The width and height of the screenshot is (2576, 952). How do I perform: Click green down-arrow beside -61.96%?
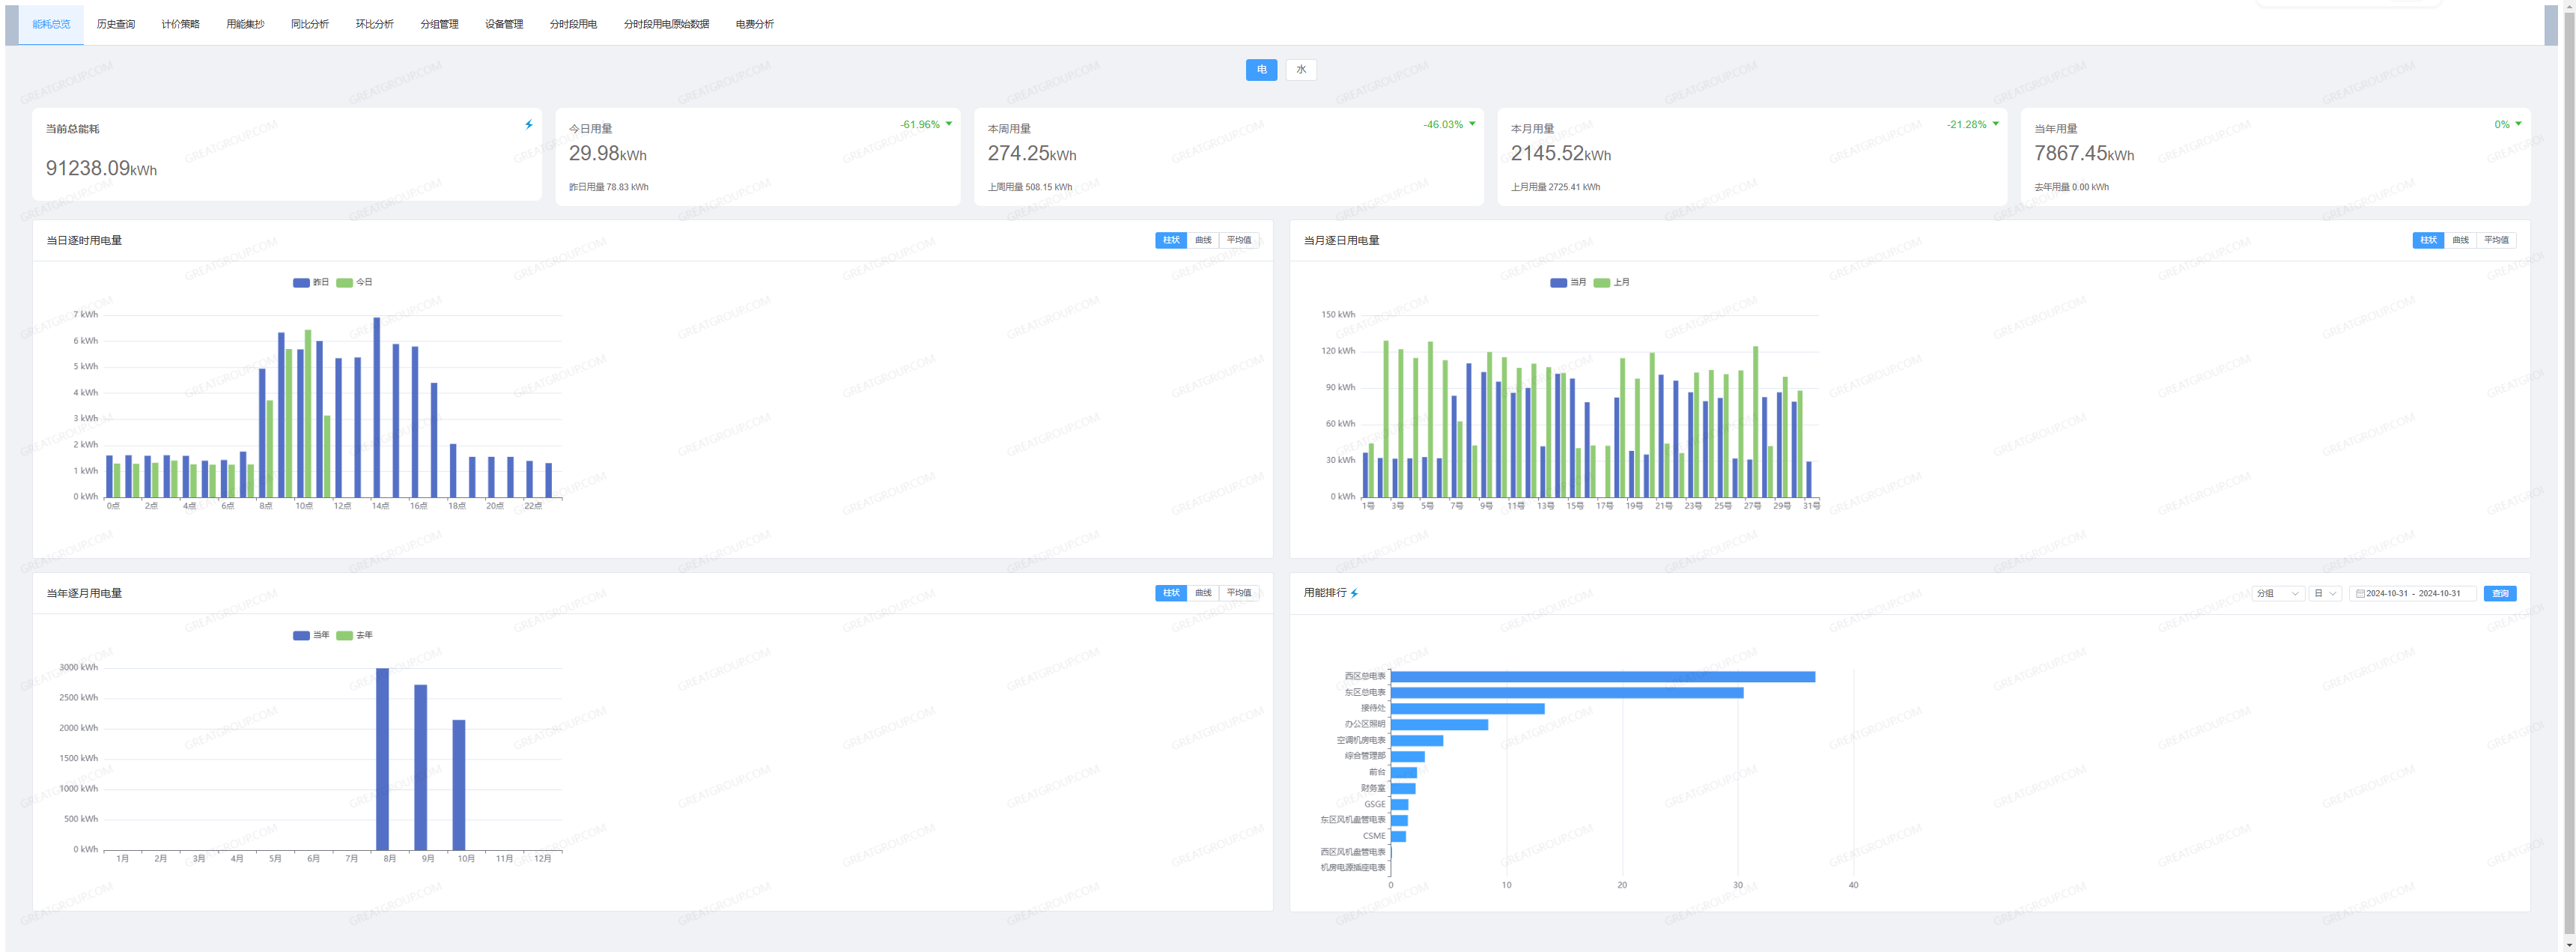pos(949,124)
